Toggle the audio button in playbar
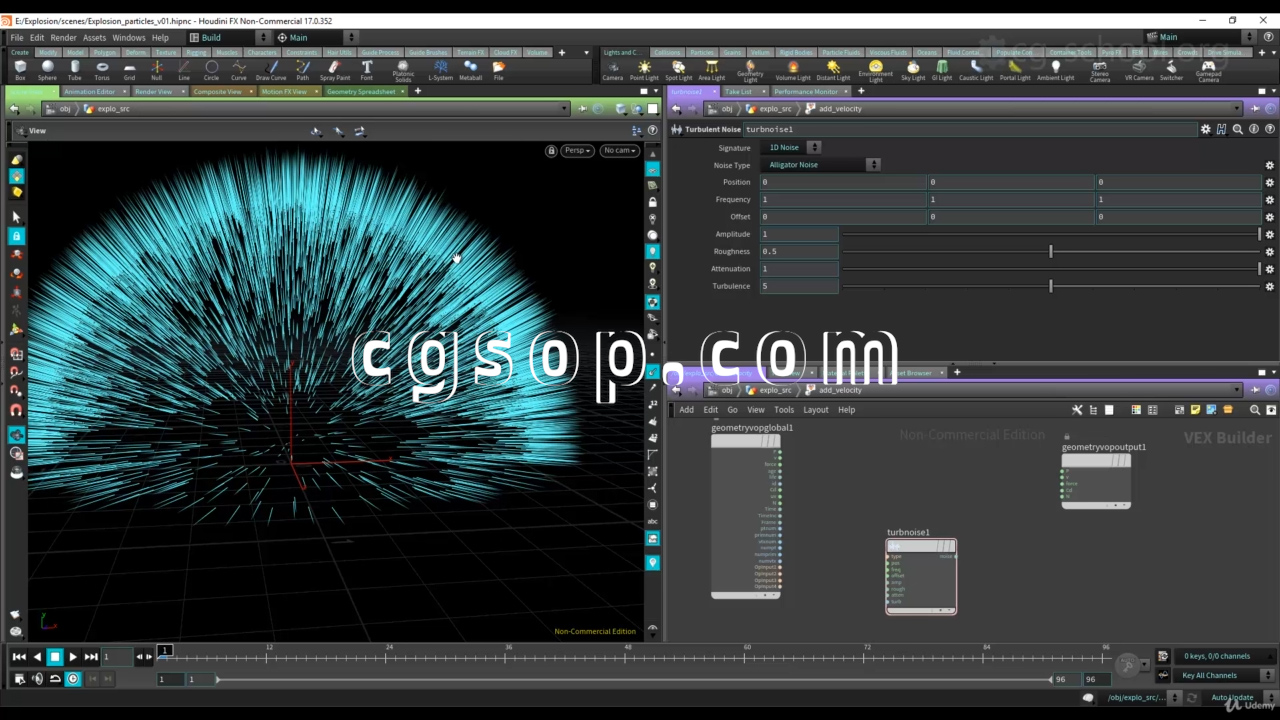The width and height of the screenshot is (1280, 720). tap(37, 679)
